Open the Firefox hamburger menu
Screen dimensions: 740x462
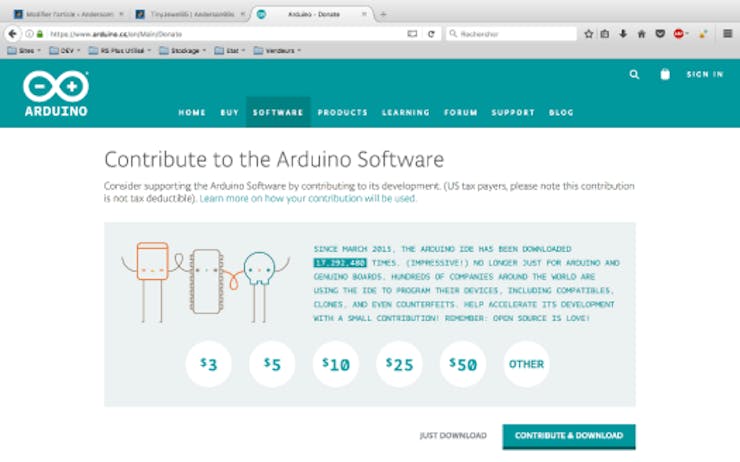[x=728, y=34]
